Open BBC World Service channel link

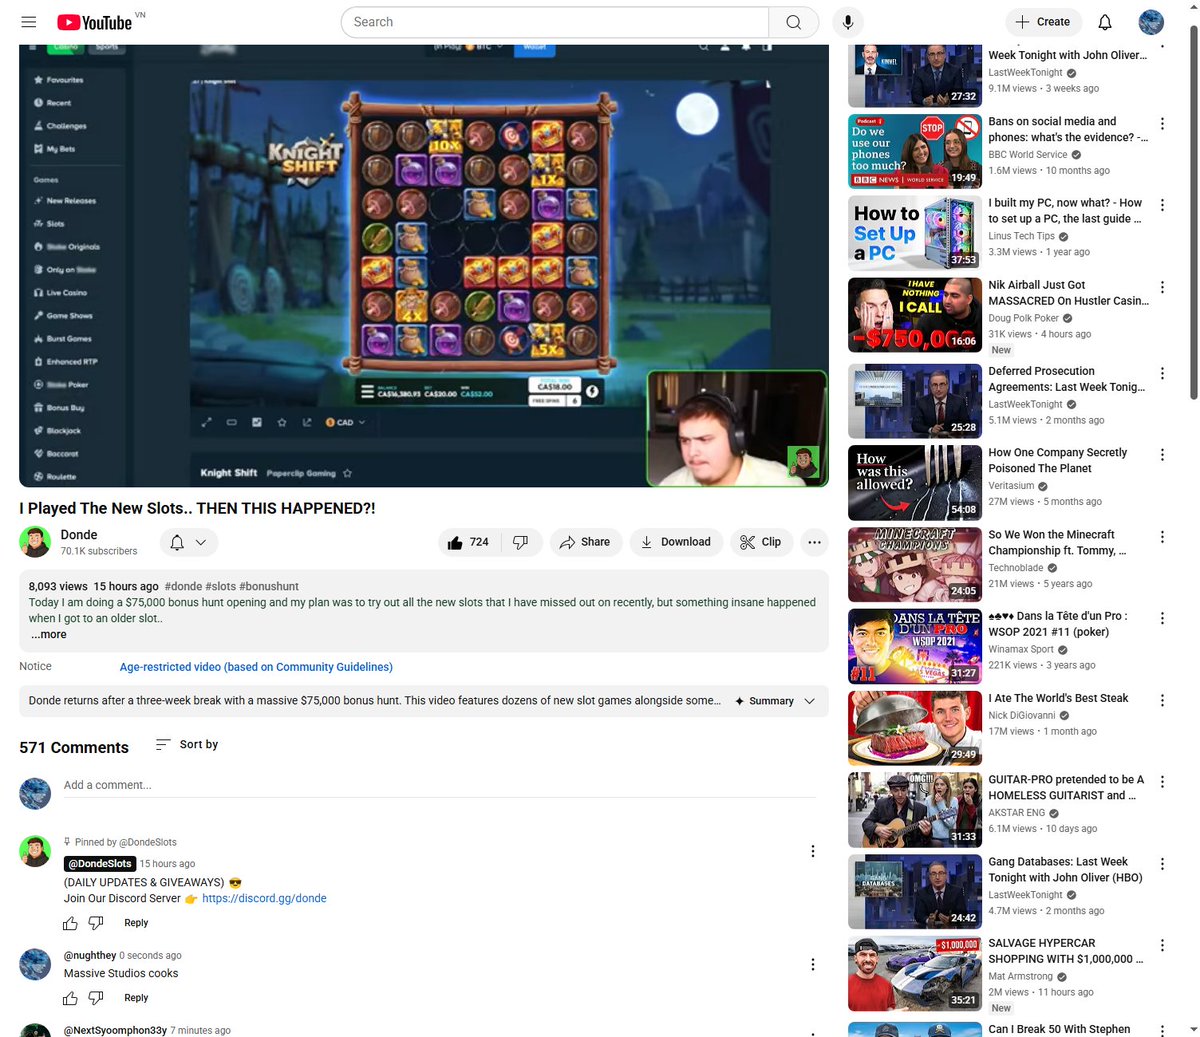coord(1028,155)
